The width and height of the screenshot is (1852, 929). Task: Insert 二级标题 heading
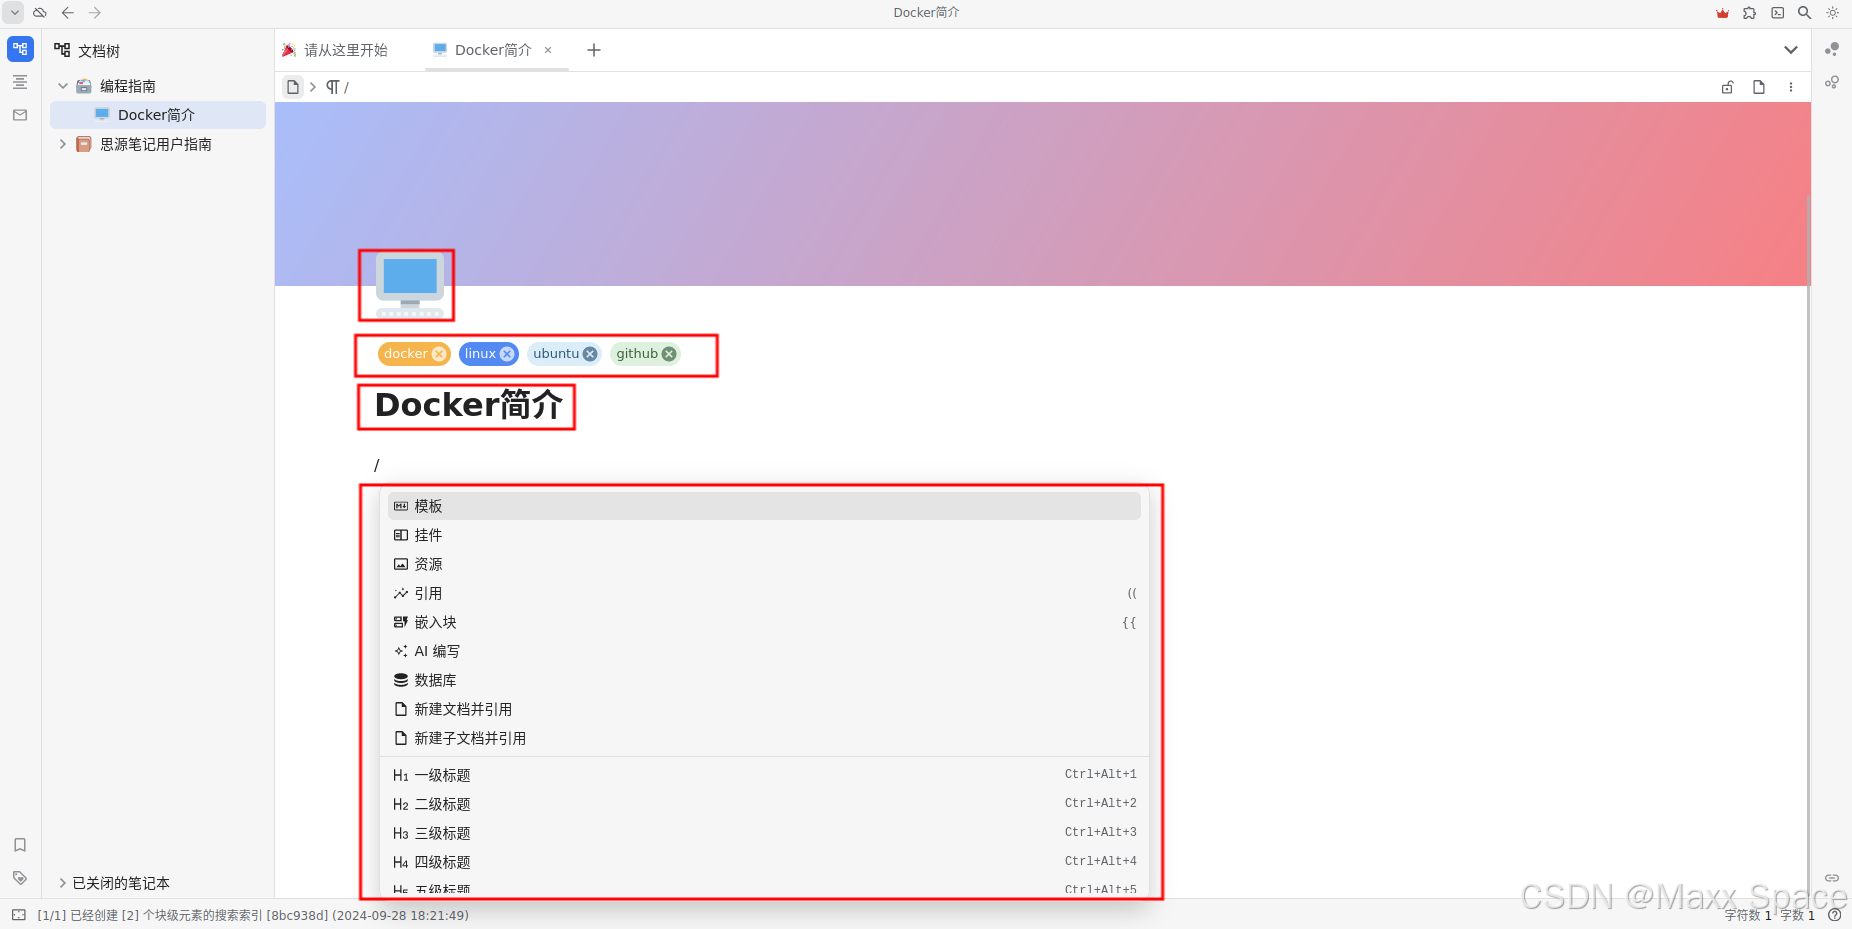coord(764,804)
